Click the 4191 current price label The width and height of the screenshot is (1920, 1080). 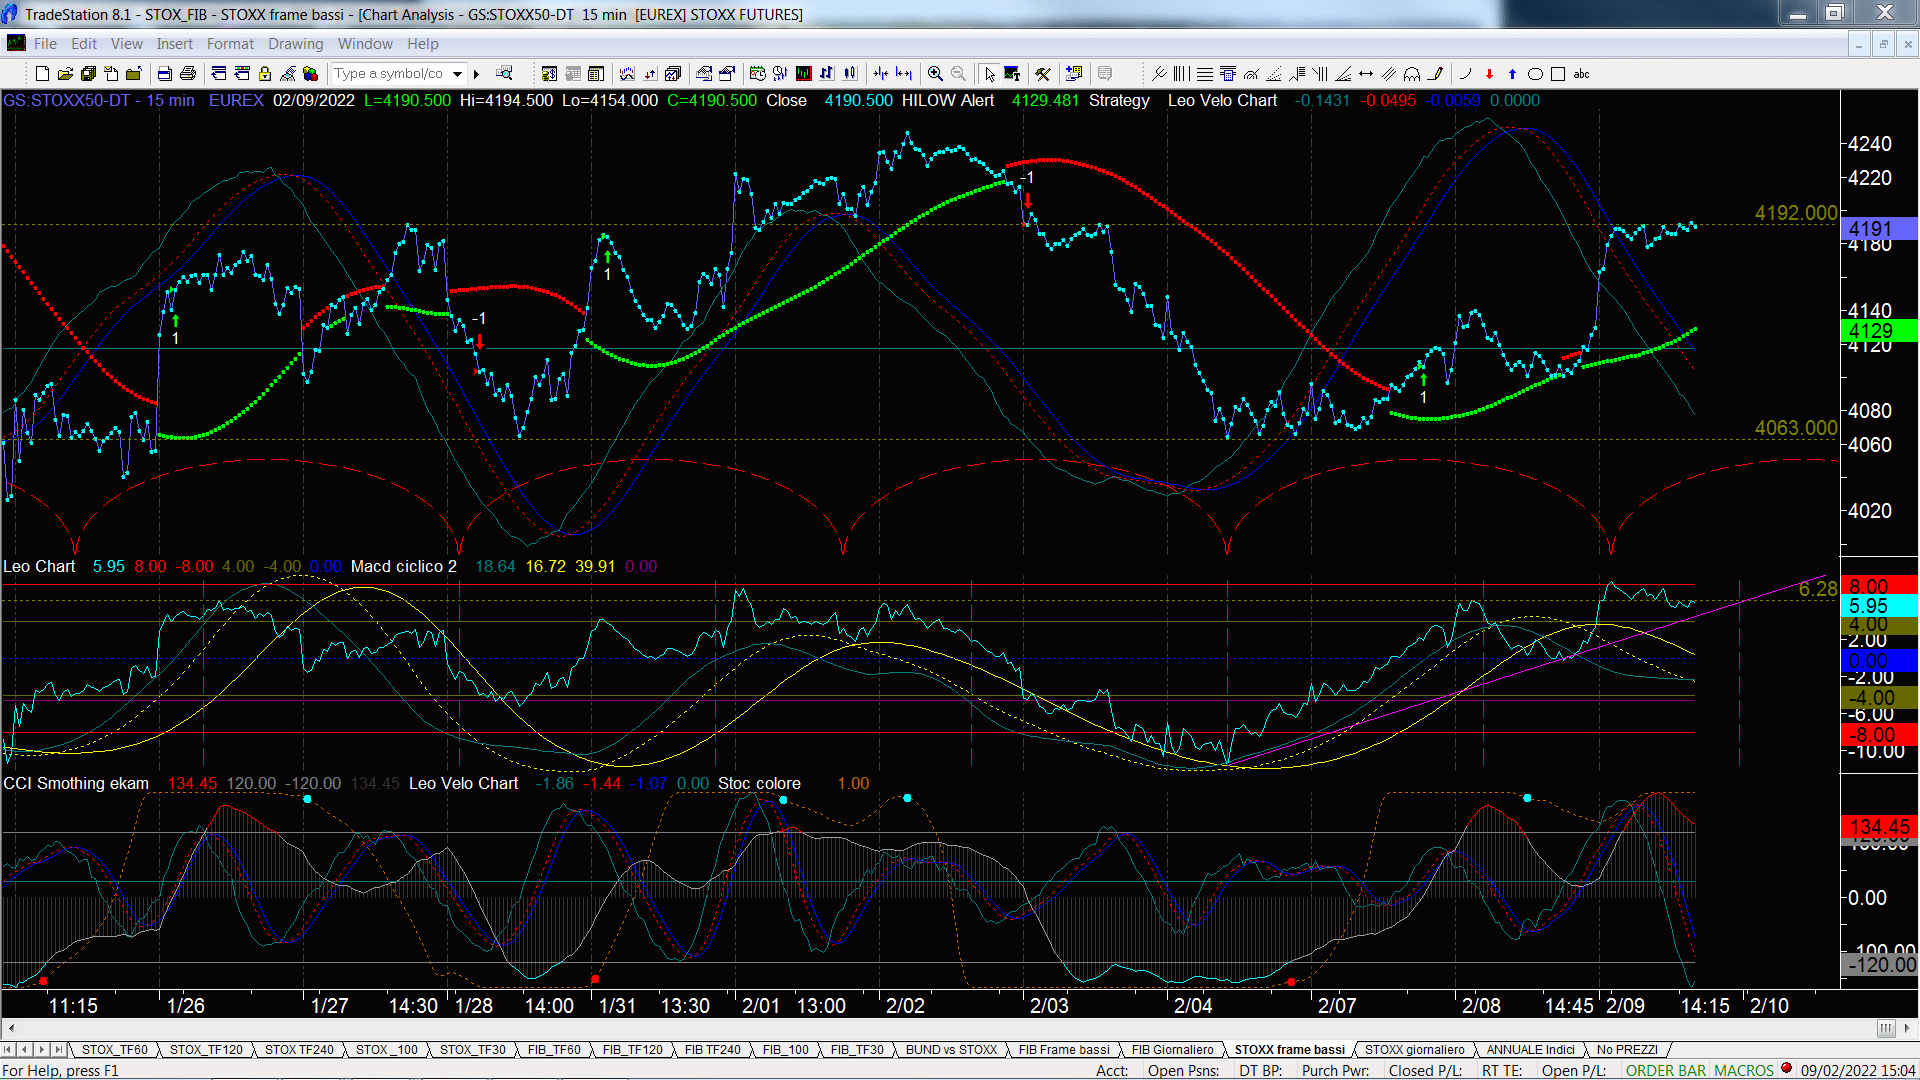pos(1879,229)
